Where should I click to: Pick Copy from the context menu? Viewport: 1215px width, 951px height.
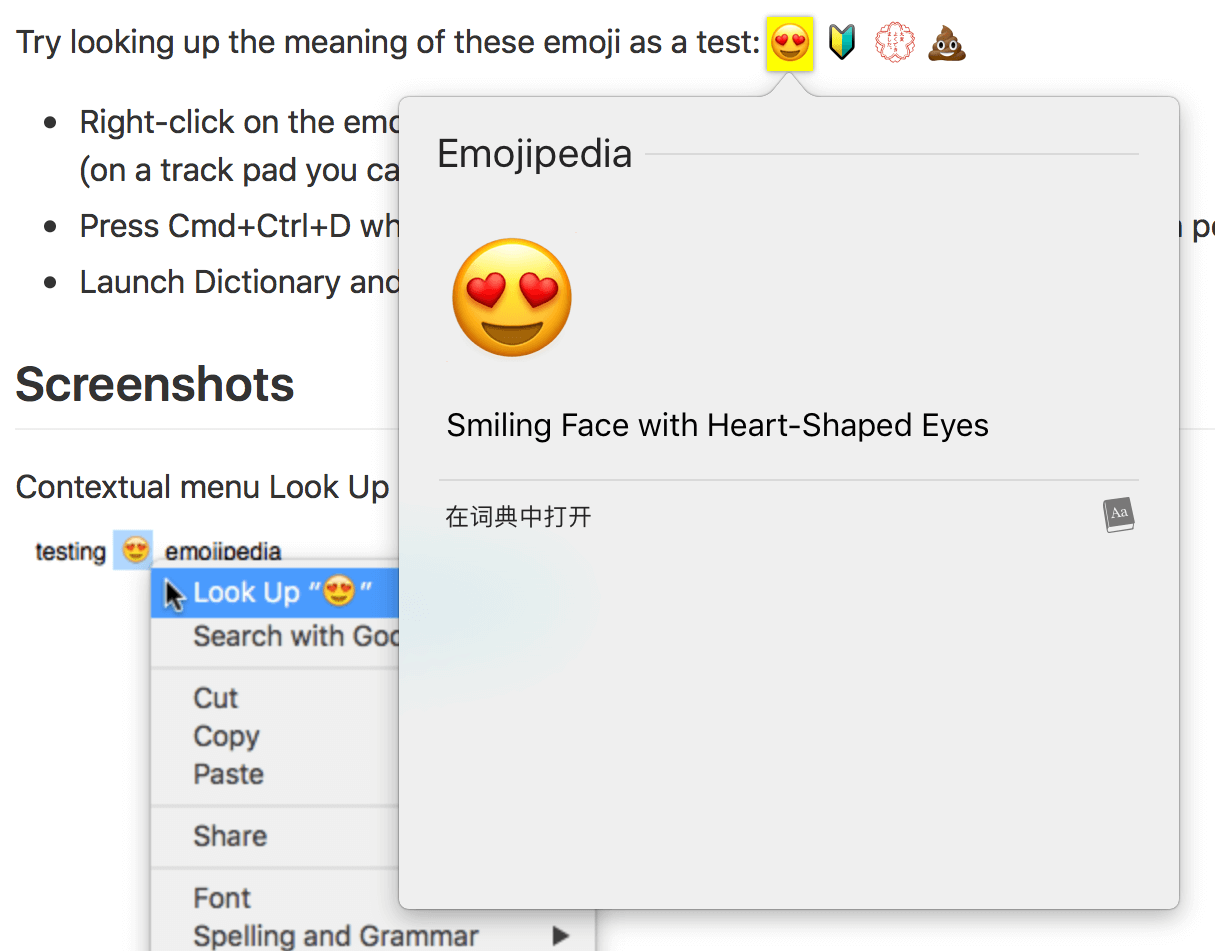point(226,736)
